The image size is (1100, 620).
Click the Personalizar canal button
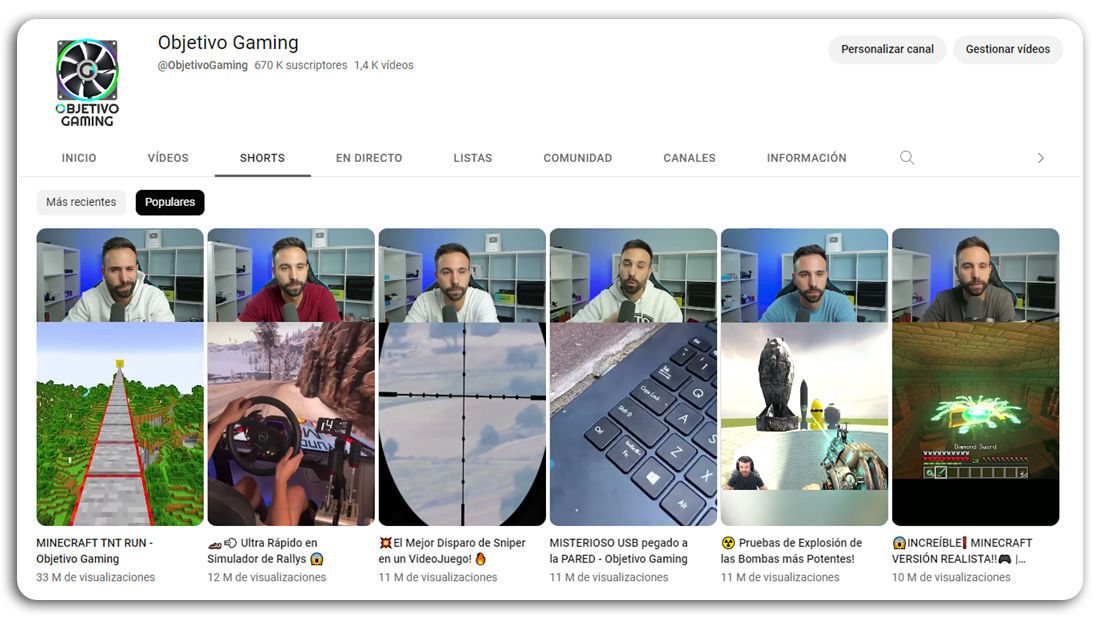[887, 49]
